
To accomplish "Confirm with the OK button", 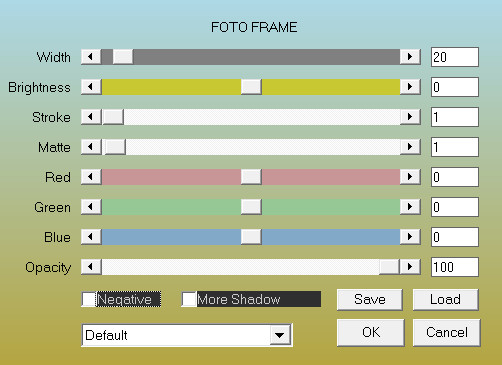I will 371,332.
